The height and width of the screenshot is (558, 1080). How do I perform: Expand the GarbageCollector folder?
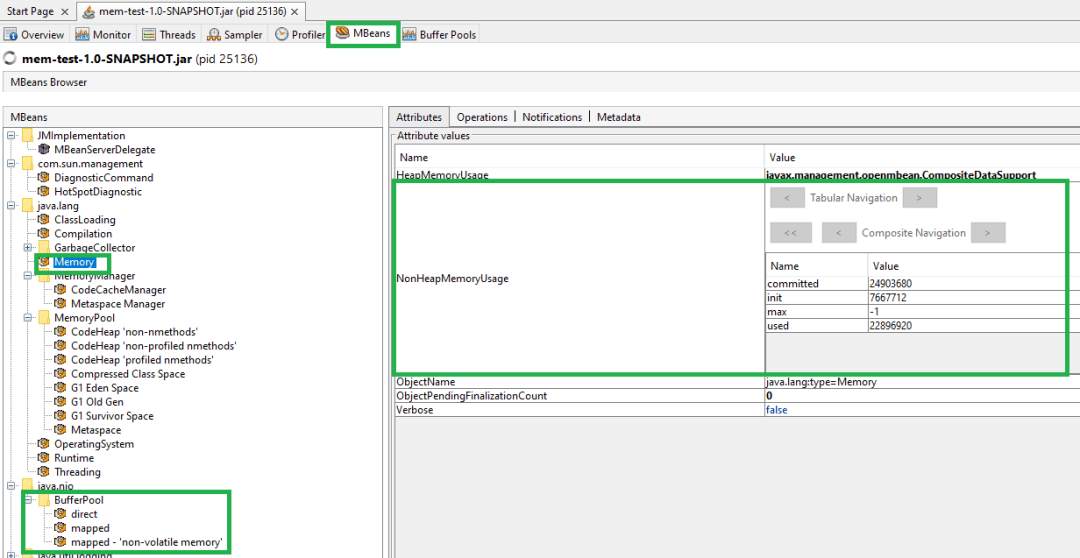click(x=28, y=248)
